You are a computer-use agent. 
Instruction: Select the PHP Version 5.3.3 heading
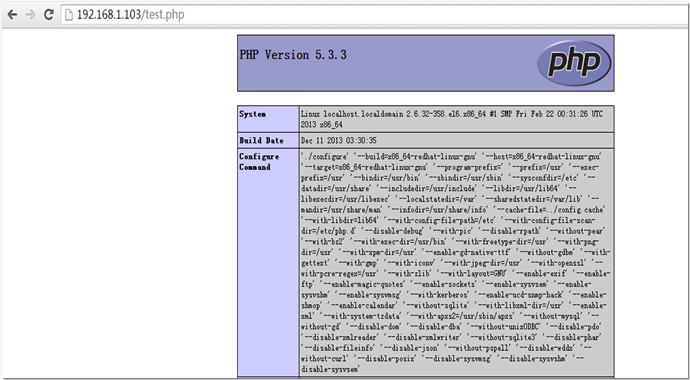293,55
